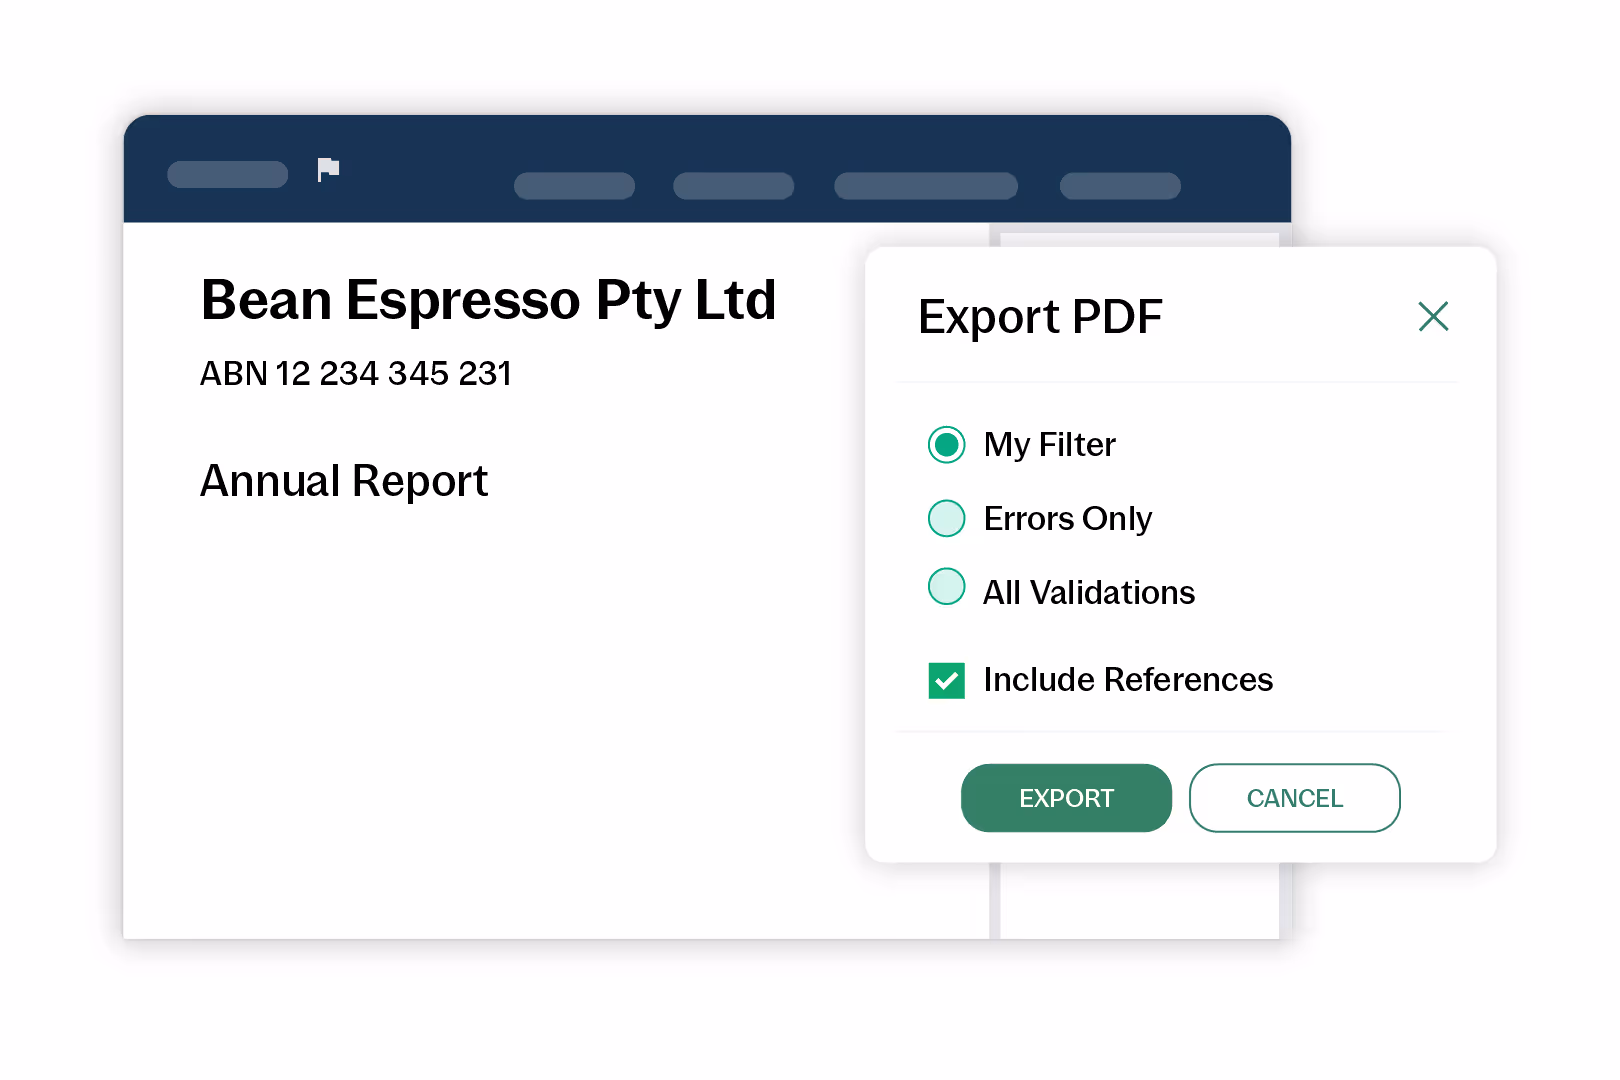Click the EXPORT button
This screenshot has width=1620, height=1080.
[x=1066, y=798]
